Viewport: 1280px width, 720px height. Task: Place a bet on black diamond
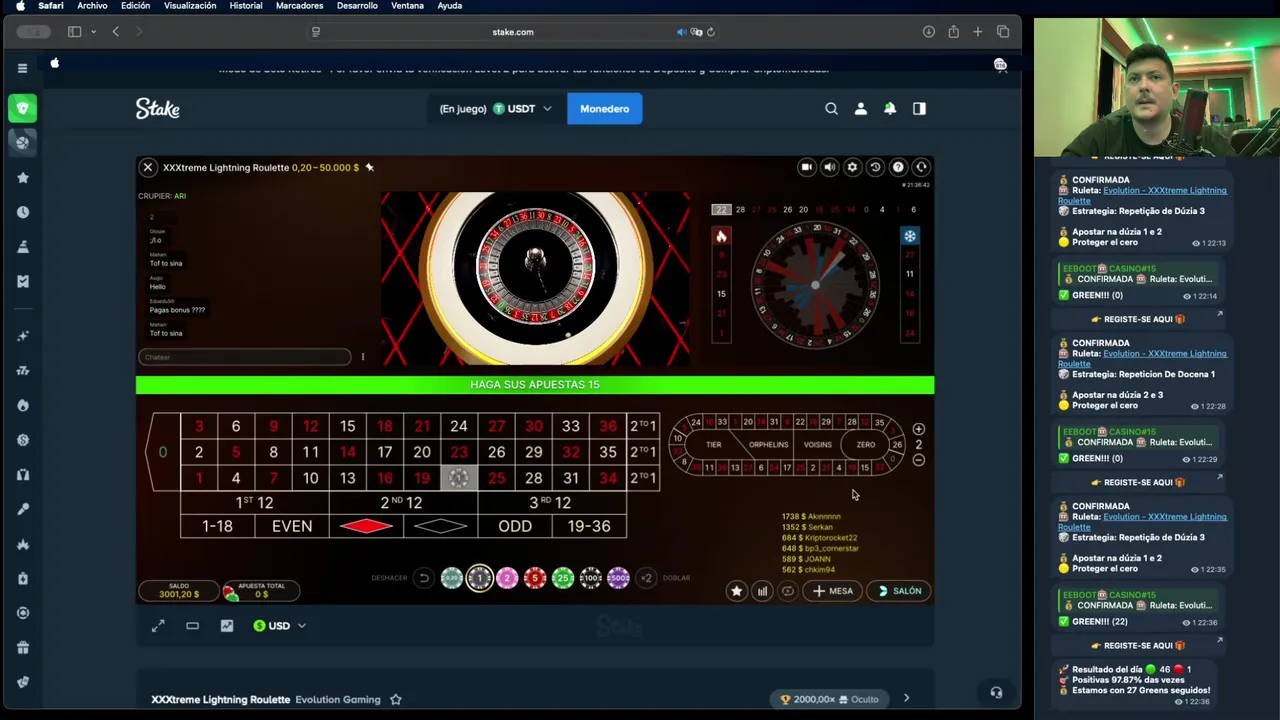[440, 526]
